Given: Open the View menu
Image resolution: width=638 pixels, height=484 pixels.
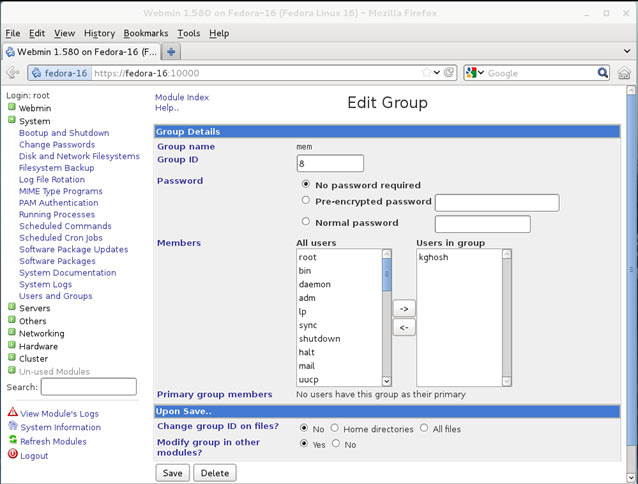Looking at the screenshot, I should click(64, 33).
